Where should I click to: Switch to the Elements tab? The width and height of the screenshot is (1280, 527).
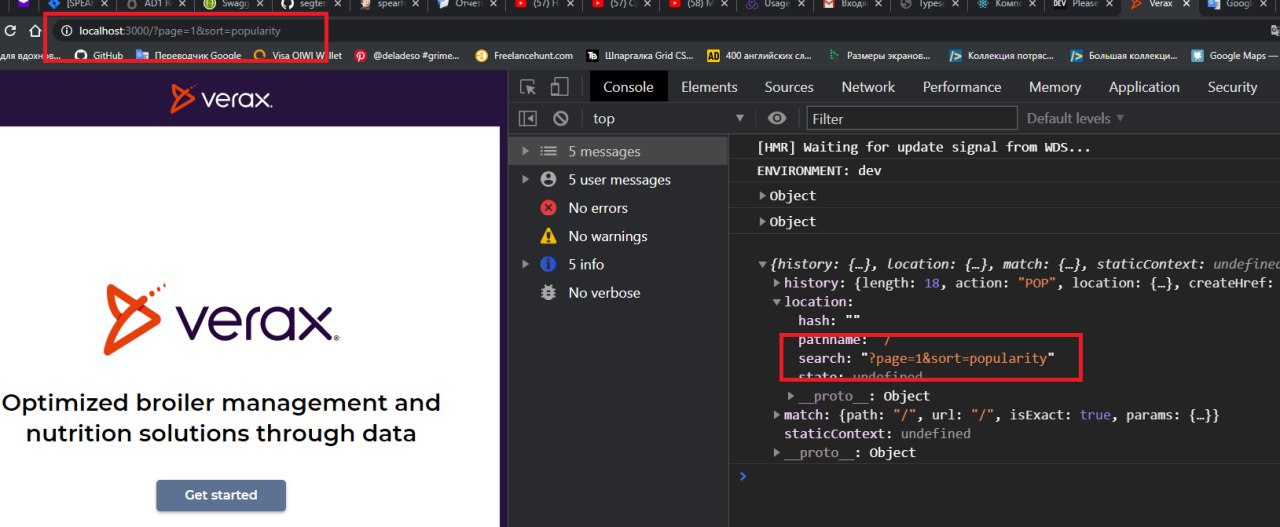(709, 87)
